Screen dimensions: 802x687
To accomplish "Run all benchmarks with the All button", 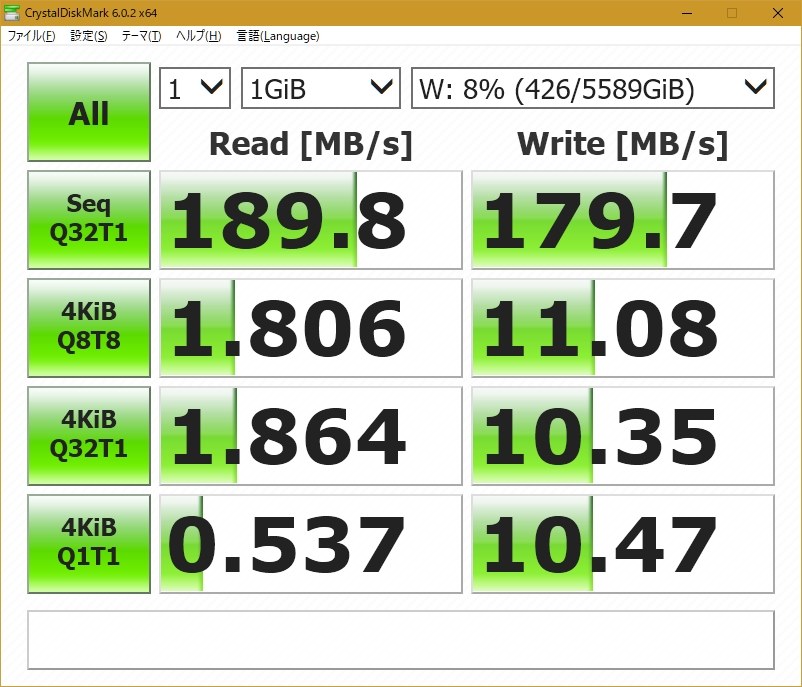I will pos(89,112).
